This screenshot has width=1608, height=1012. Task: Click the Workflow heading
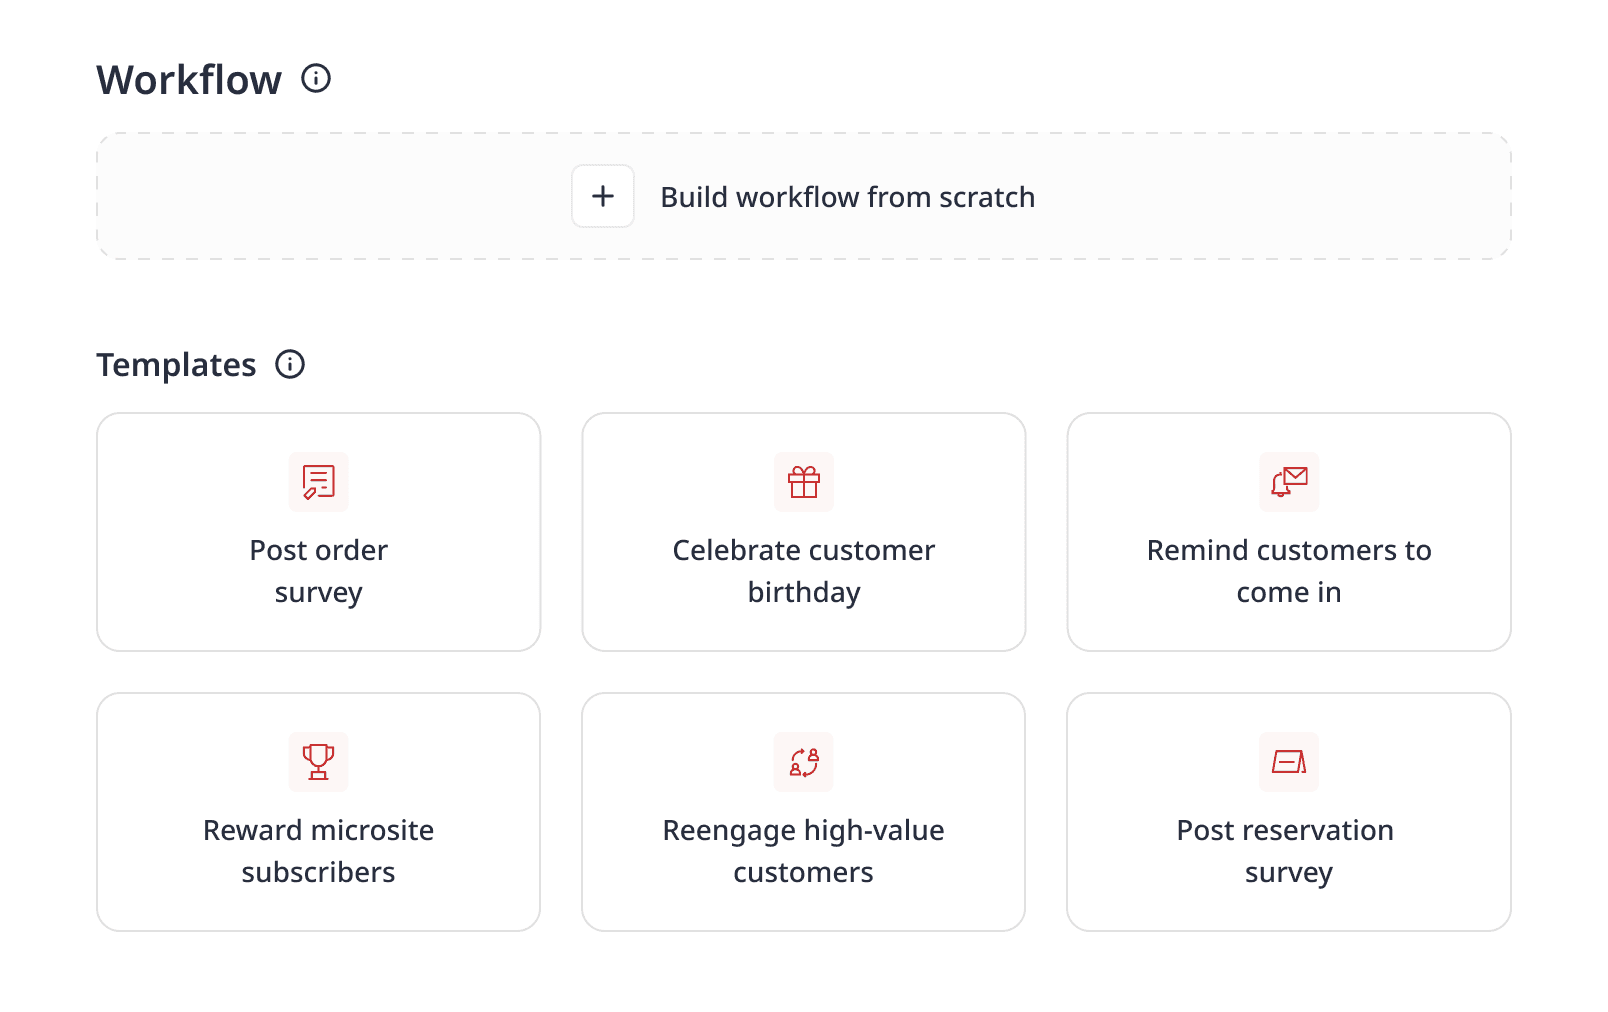click(189, 80)
